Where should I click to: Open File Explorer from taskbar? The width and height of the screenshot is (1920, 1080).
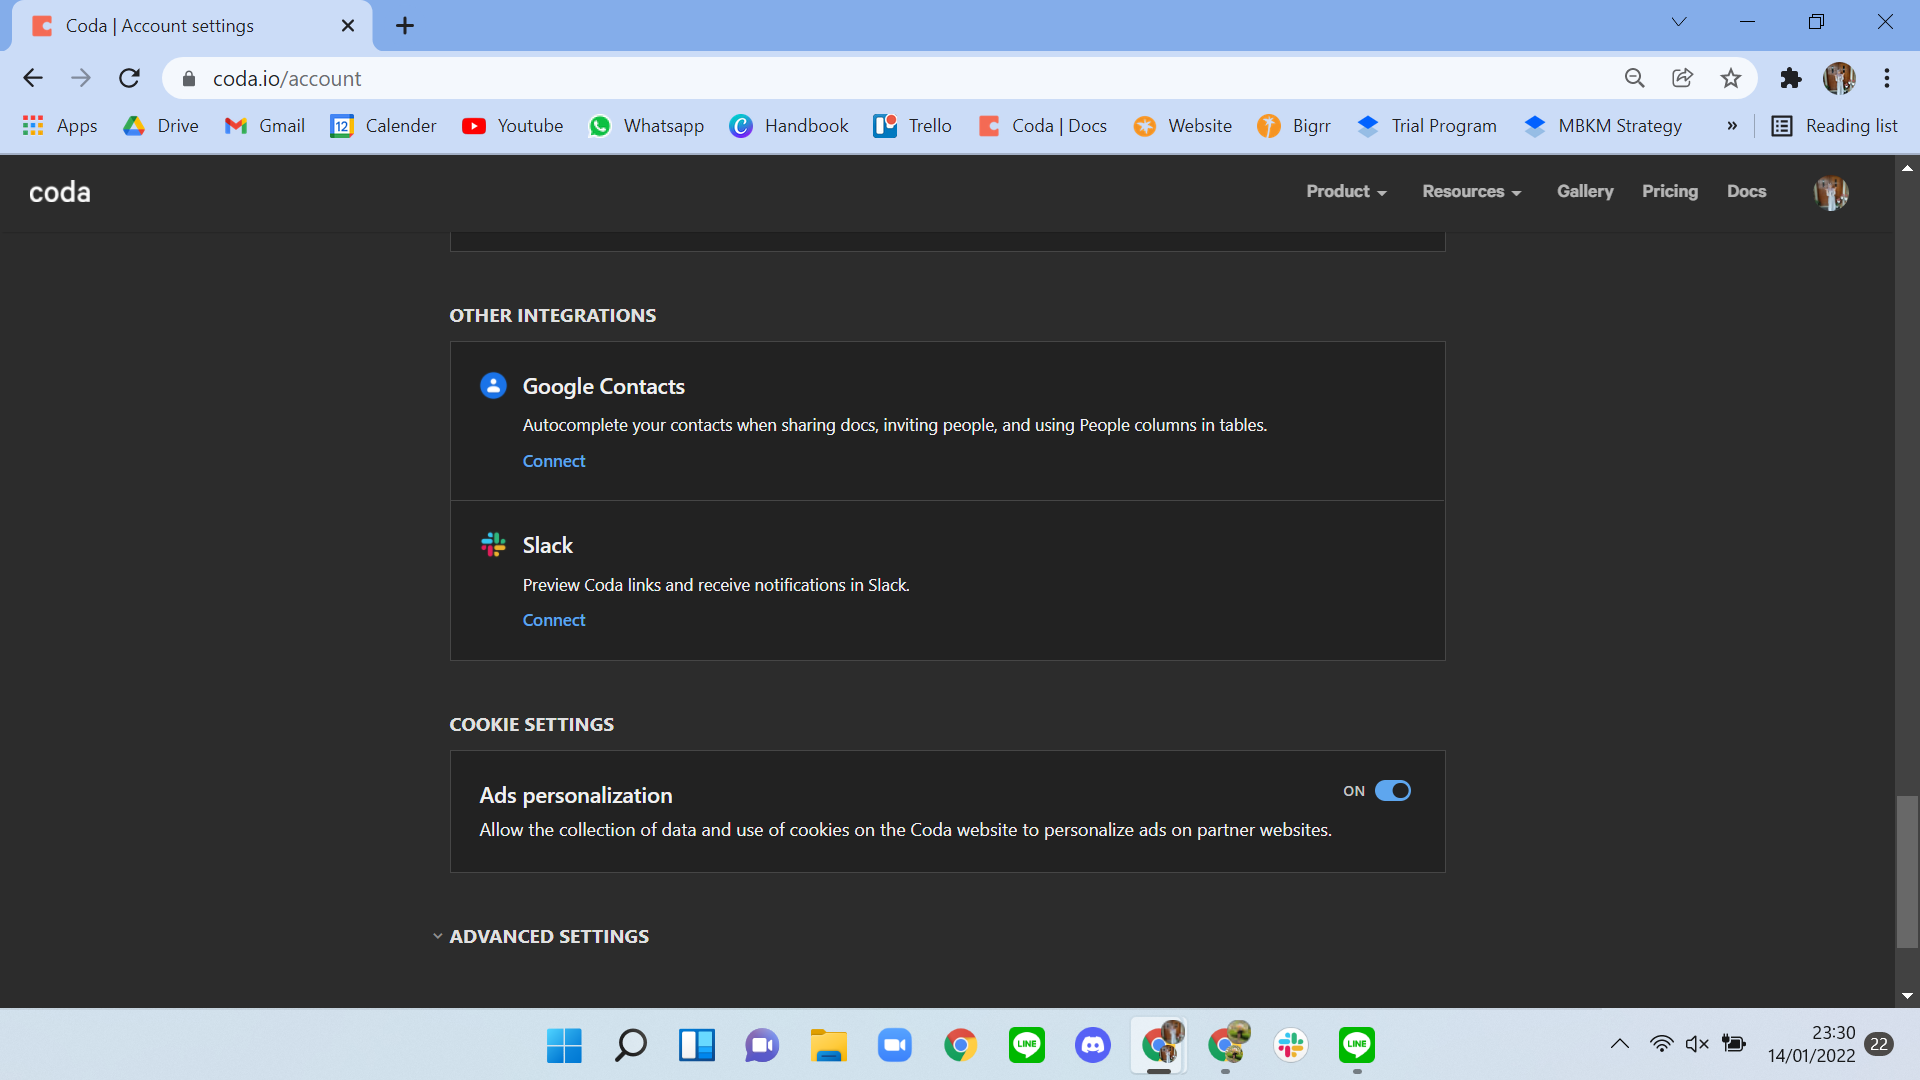click(x=828, y=1045)
